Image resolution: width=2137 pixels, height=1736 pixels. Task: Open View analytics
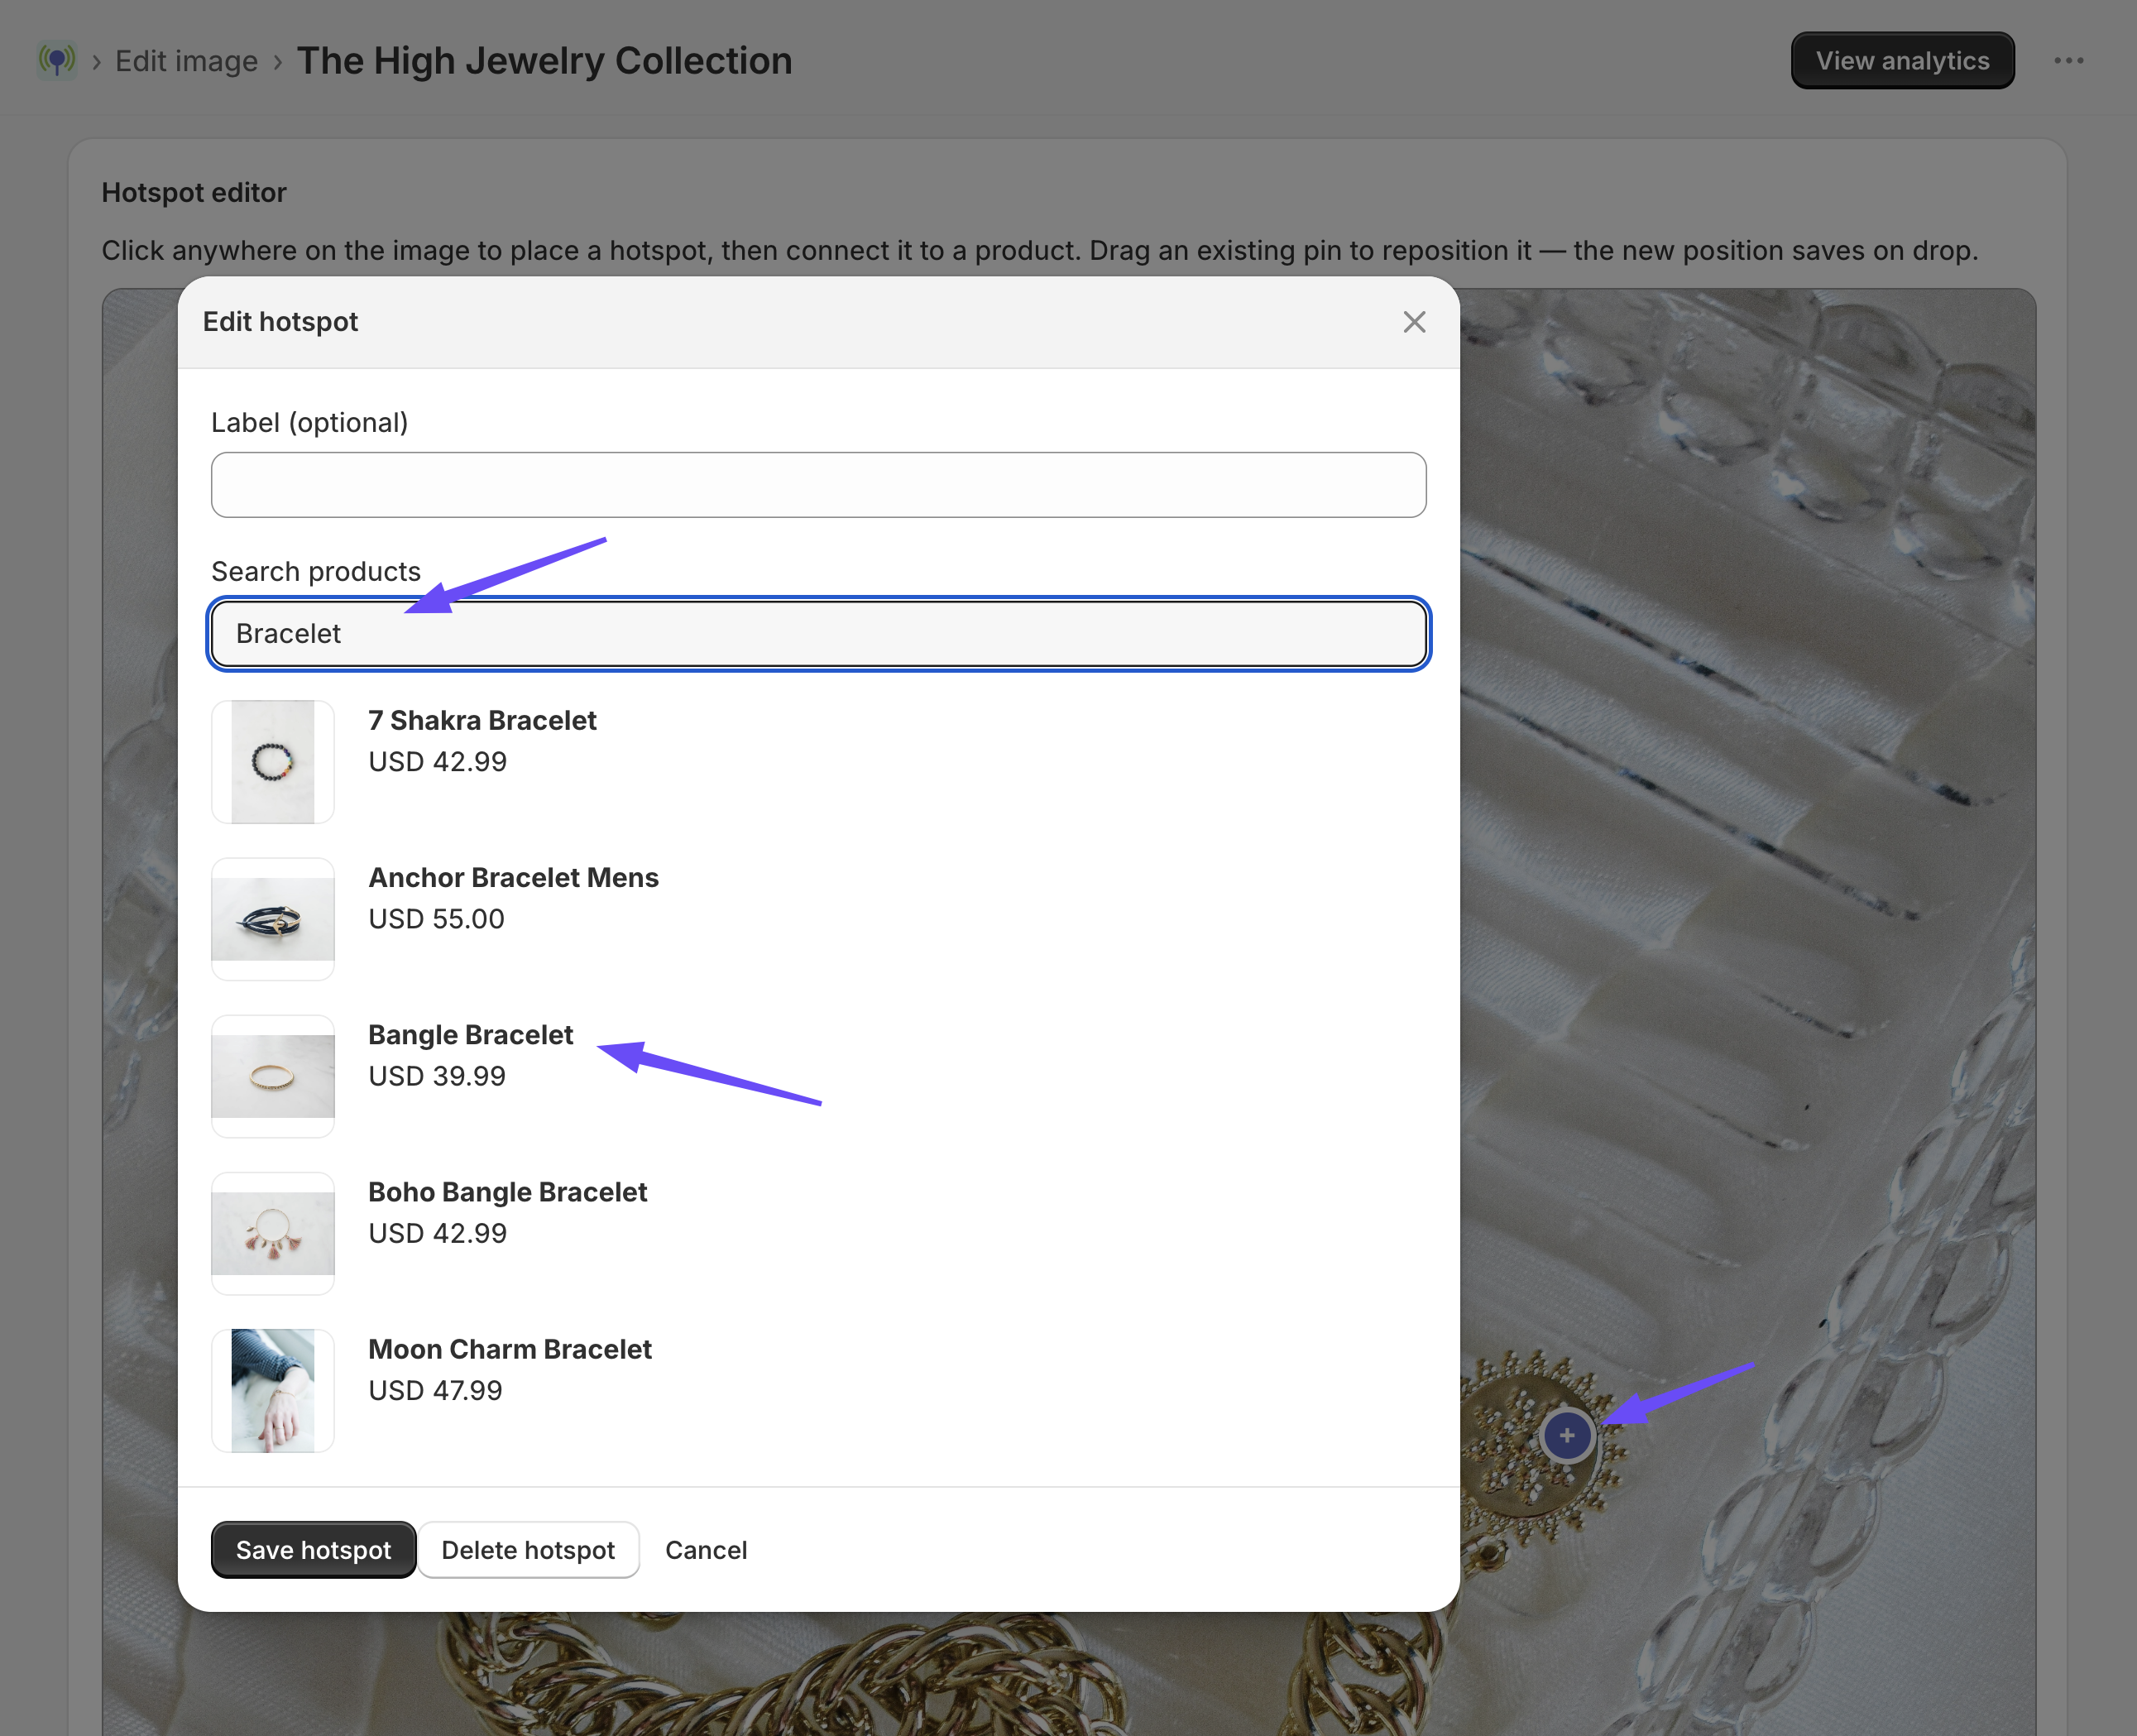(x=1902, y=61)
